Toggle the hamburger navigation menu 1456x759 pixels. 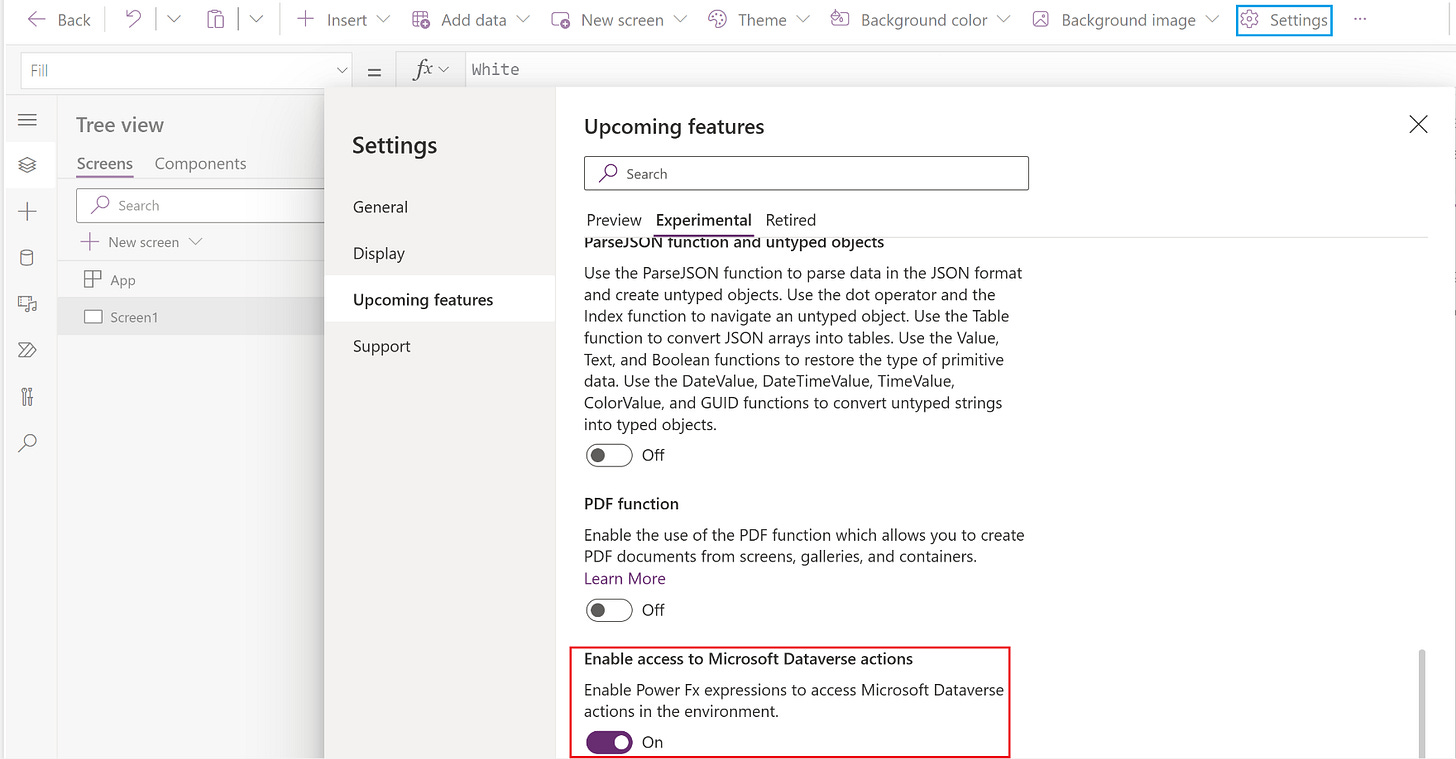[x=28, y=120]
